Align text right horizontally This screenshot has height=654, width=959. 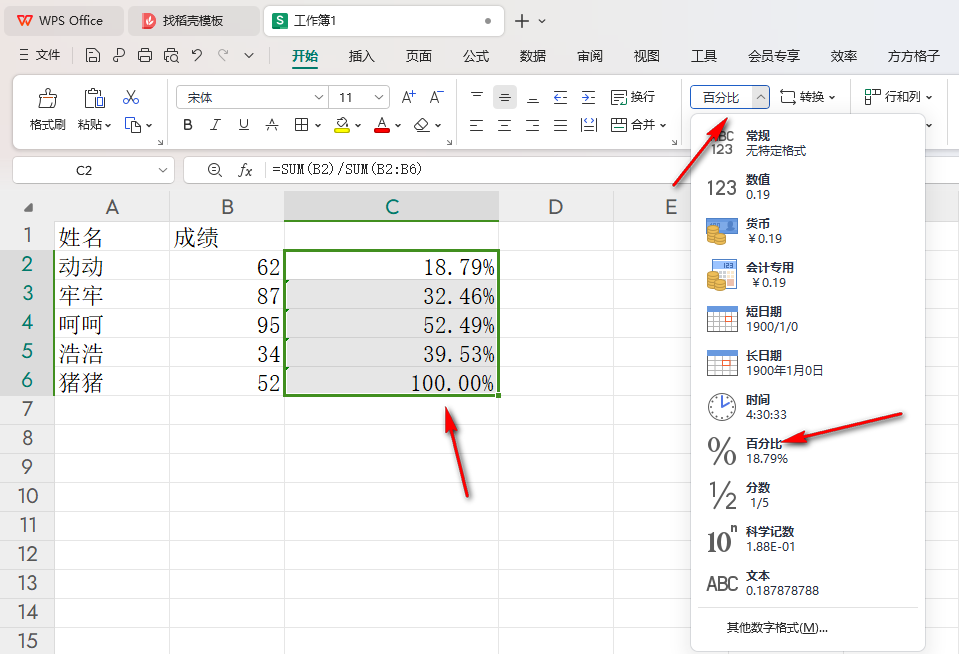533,125
